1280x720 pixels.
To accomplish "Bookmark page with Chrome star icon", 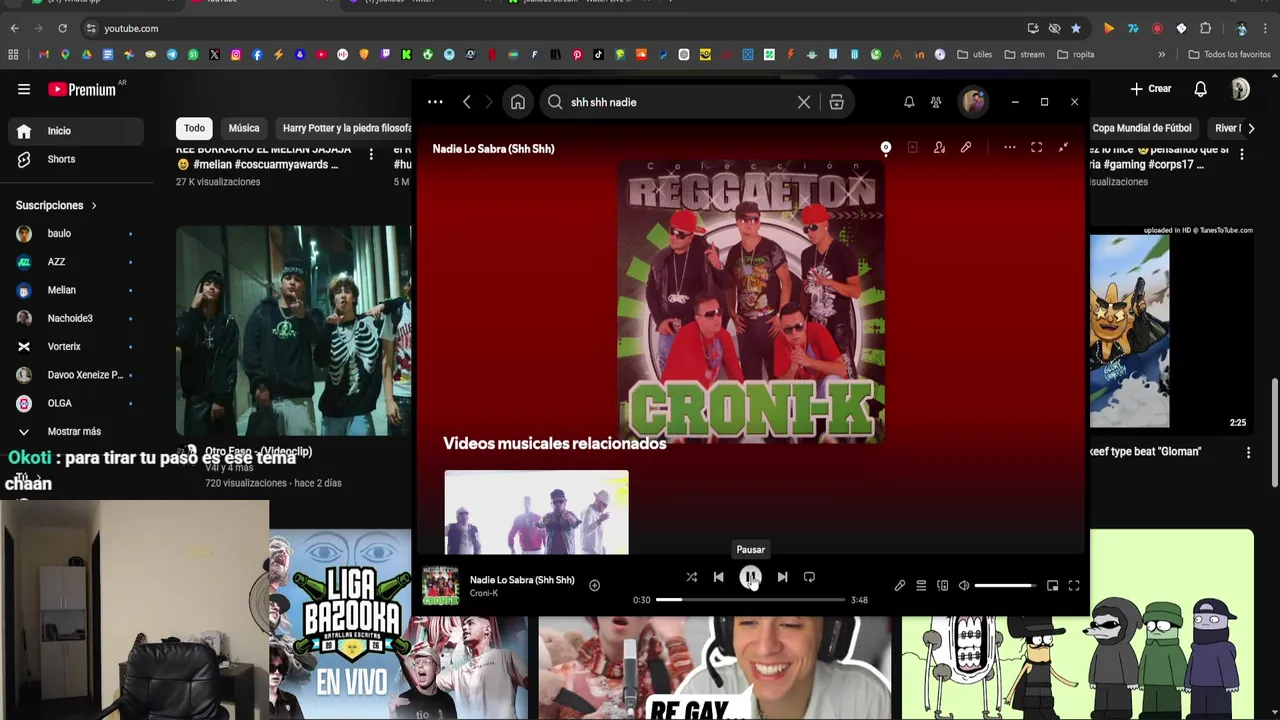I will [1076, 28].
